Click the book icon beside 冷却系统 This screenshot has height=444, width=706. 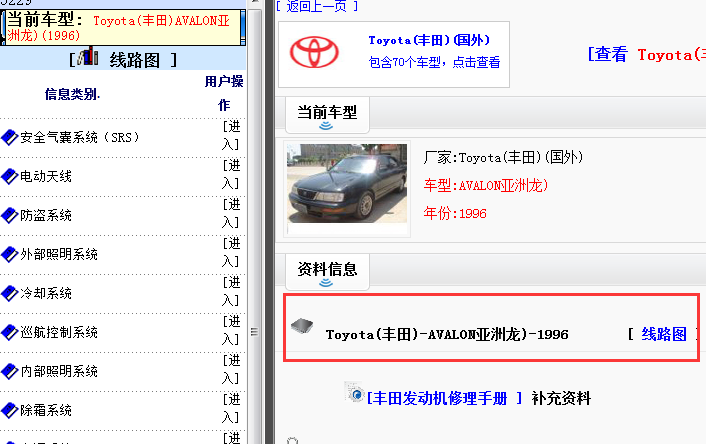(x=9, y=293)
